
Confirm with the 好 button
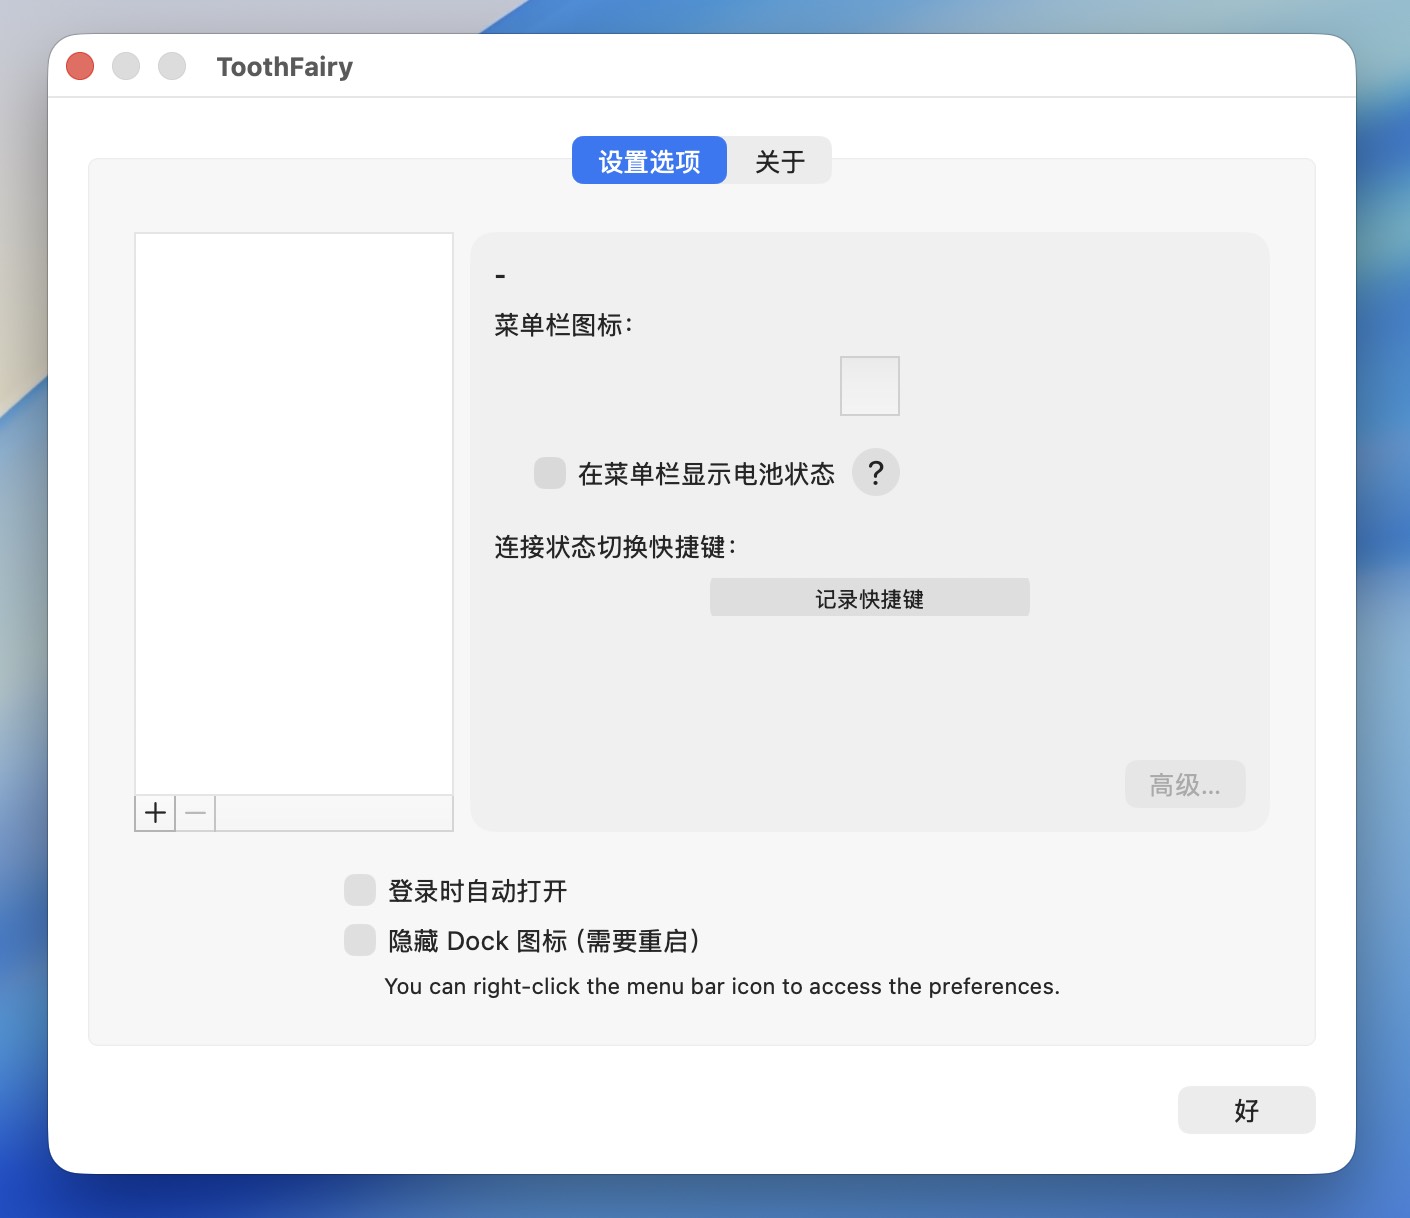[x=1246, y=1110]
